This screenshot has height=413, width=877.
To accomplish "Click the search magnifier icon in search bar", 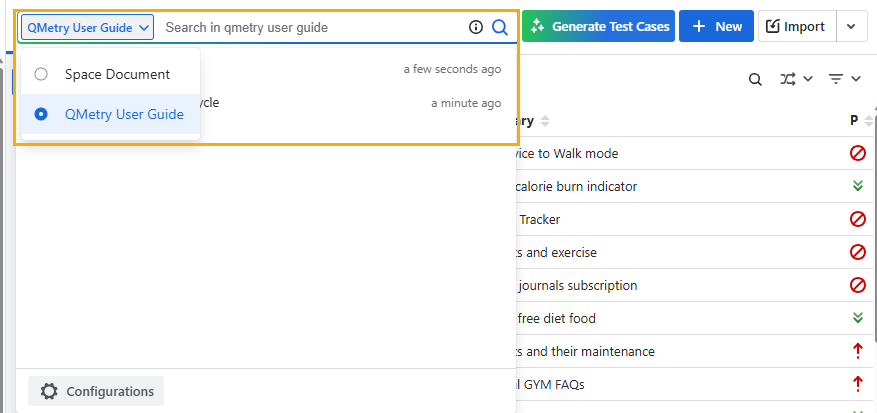I will [500, 27].
